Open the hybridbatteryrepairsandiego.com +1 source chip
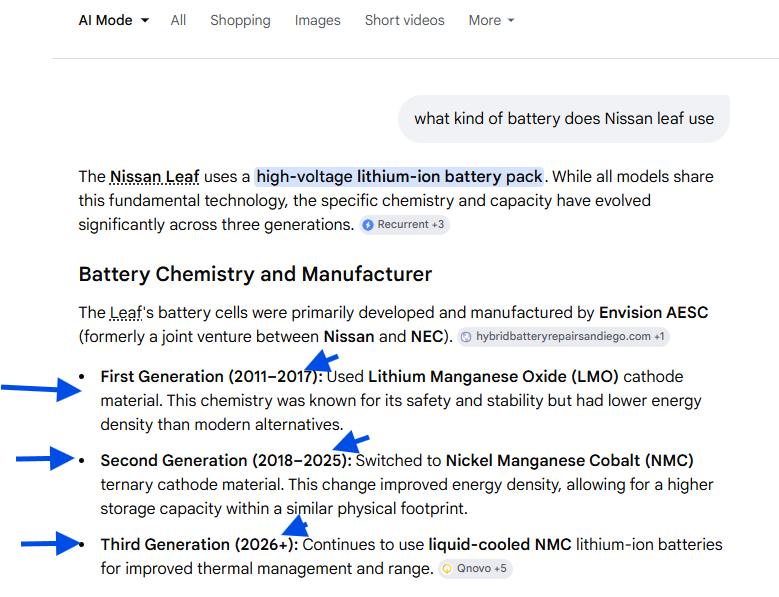The width and height of the screenshot is (779, 597). [x=563, y=337]
